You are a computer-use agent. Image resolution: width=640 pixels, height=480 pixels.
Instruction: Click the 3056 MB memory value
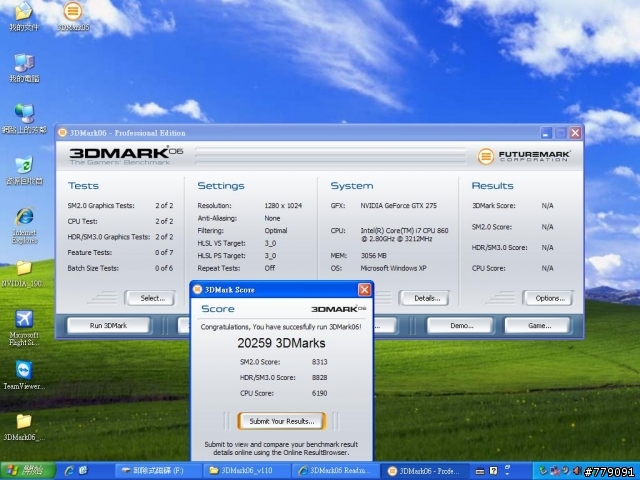(x=373, y=256)
